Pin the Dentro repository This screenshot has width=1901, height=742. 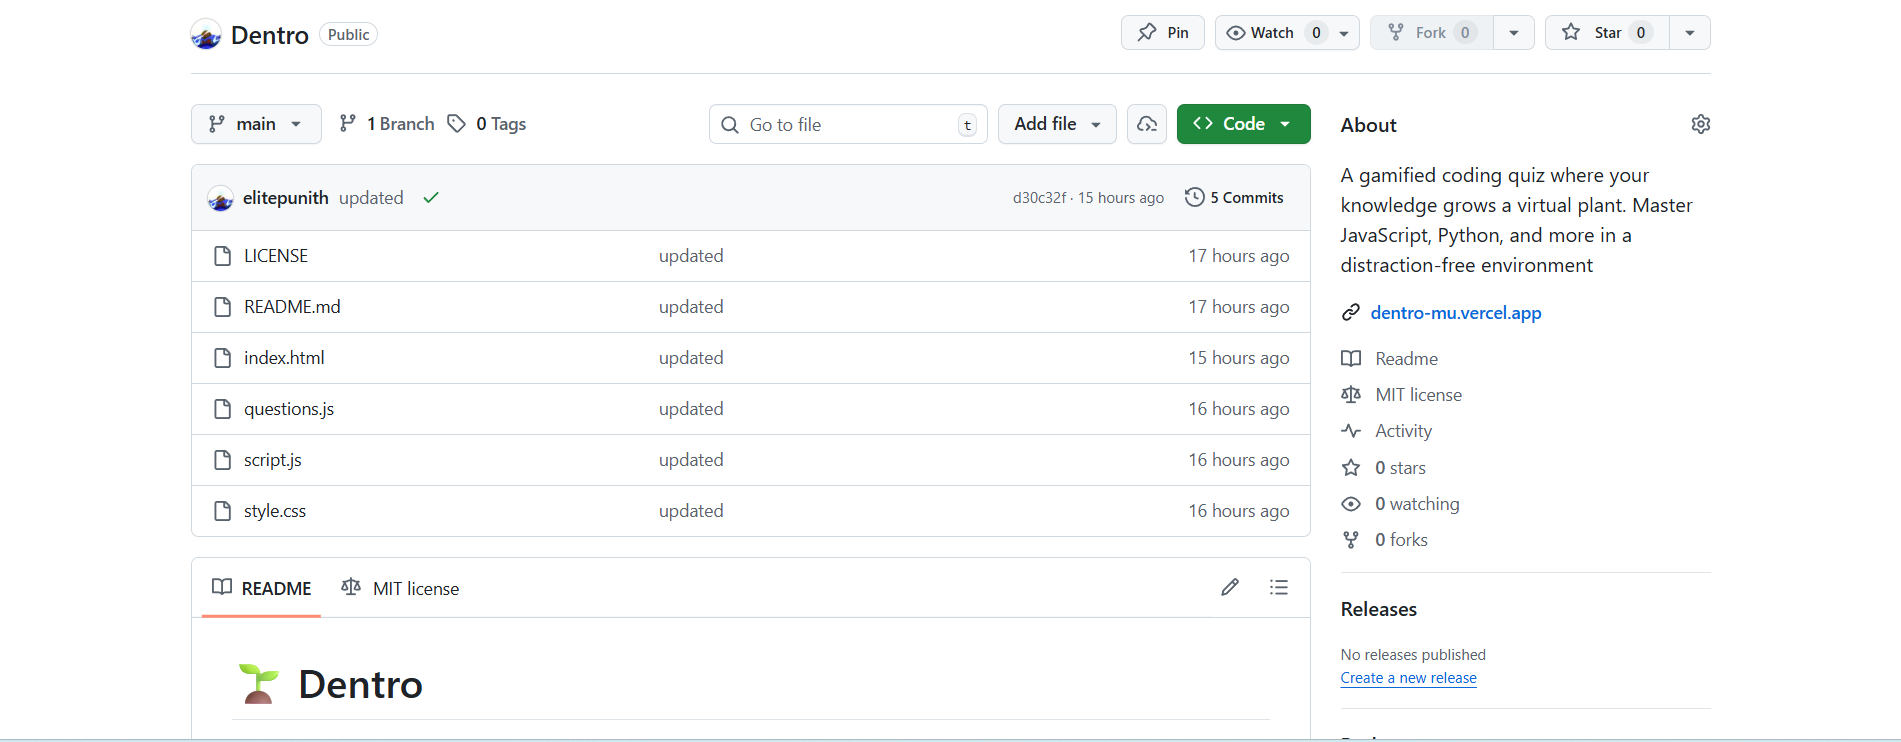(x=1162, y=33)
